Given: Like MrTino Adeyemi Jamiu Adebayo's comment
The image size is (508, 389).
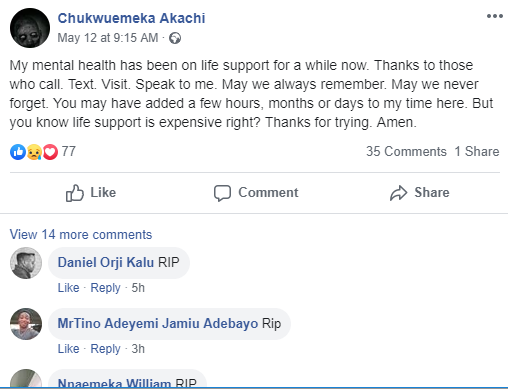Looking at the screenshot, I should (x=68, y=349).
